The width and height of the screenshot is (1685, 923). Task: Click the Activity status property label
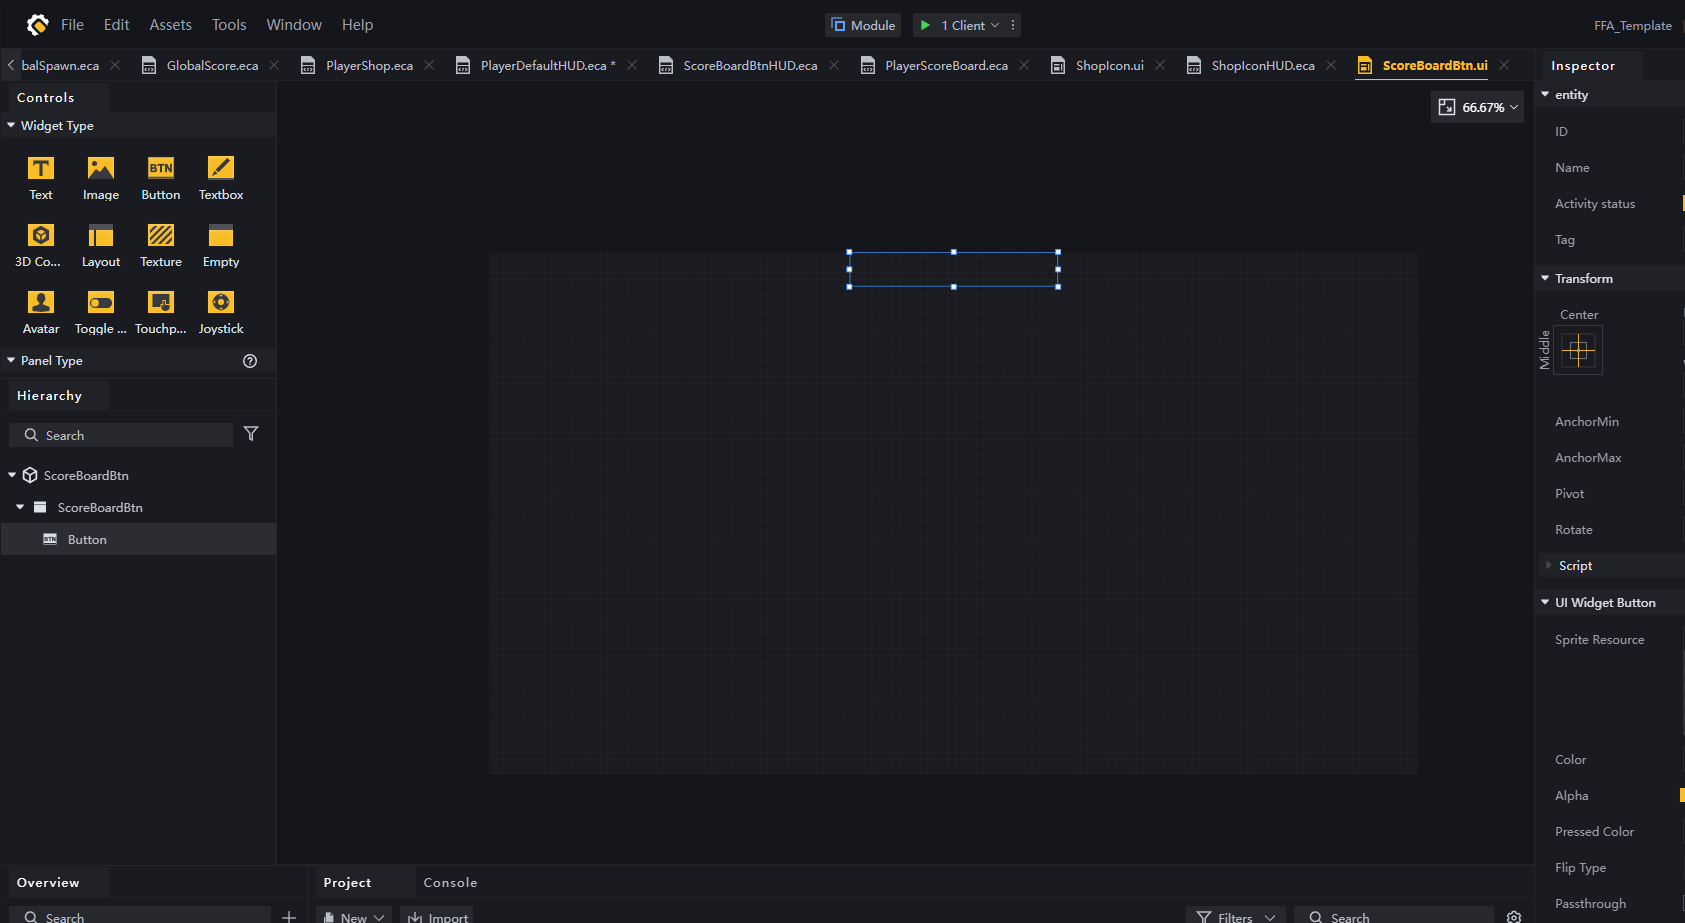(x=1595, y=203)
